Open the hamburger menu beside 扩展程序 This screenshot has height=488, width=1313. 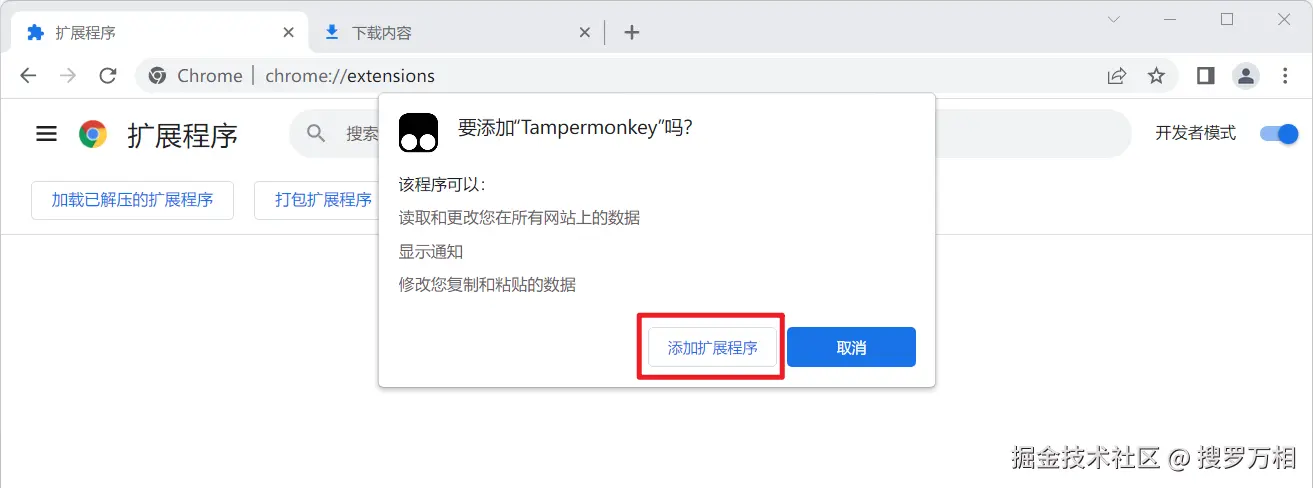[x=46, y=134]
